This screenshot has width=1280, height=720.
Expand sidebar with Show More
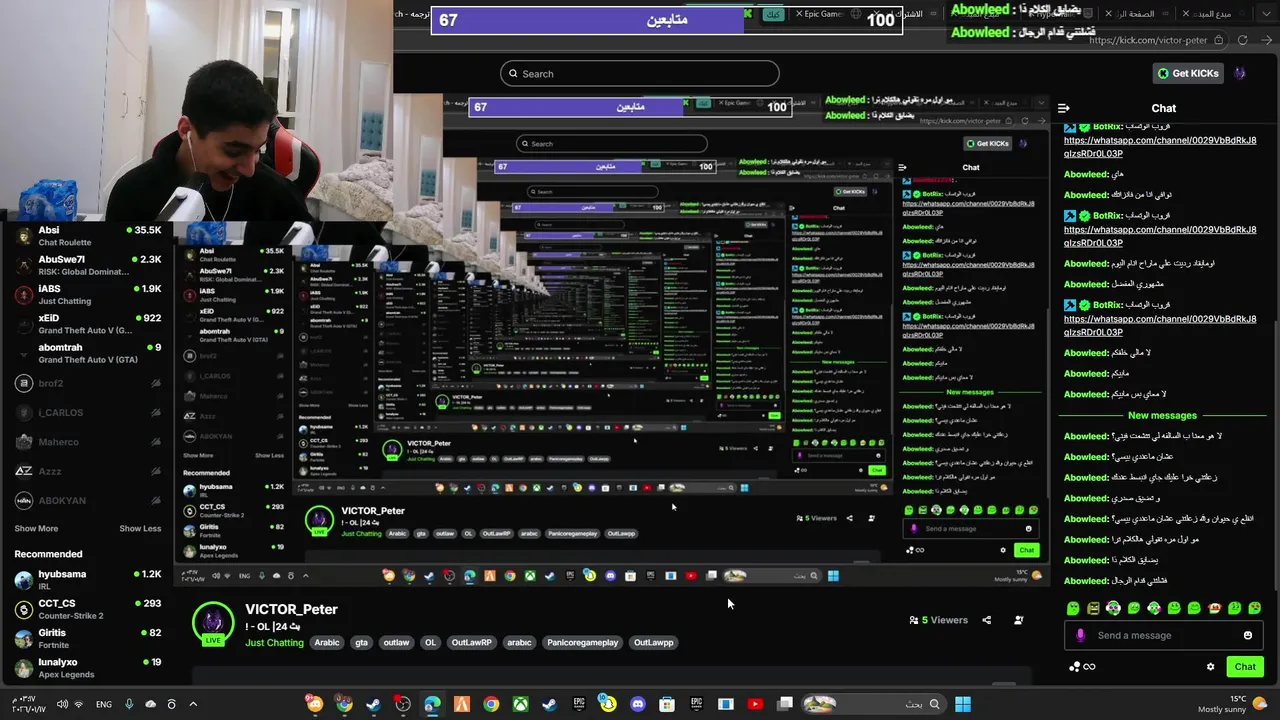coord(36,528)
